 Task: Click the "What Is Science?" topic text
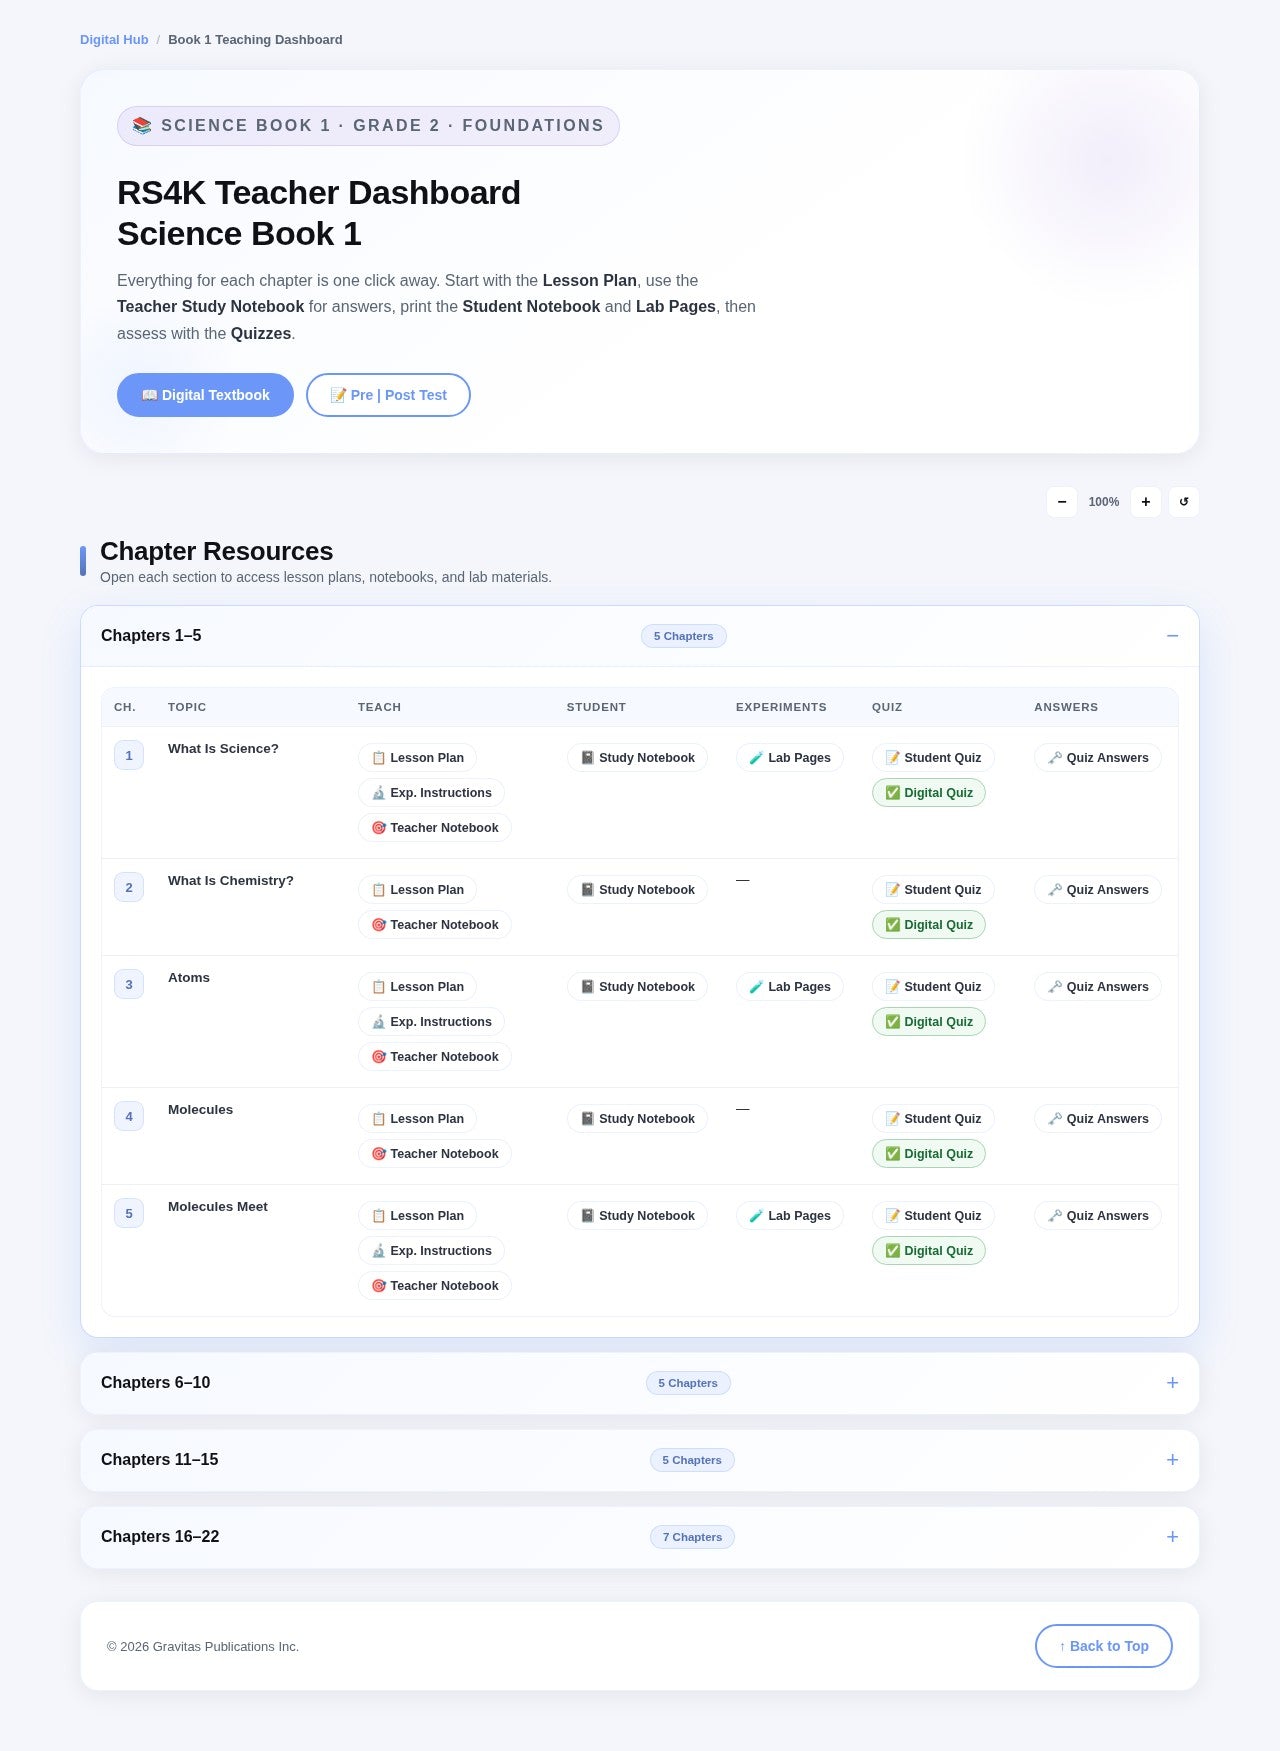pyautogui.click(x=223, y=749)
